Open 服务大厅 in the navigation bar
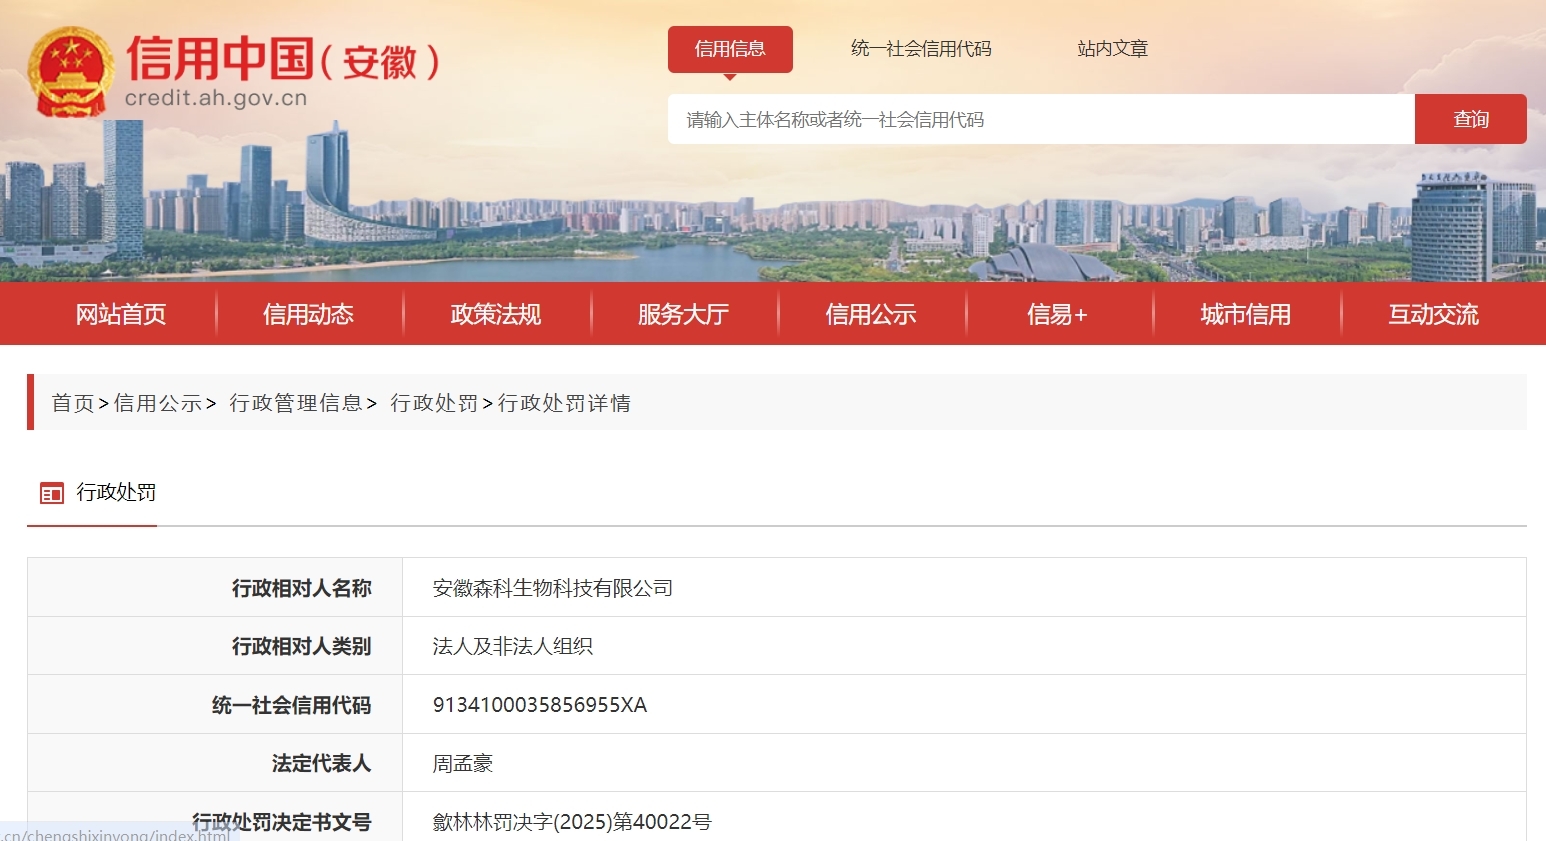Viewport: 1546px width, 841px height. click(x=683, y=314)
